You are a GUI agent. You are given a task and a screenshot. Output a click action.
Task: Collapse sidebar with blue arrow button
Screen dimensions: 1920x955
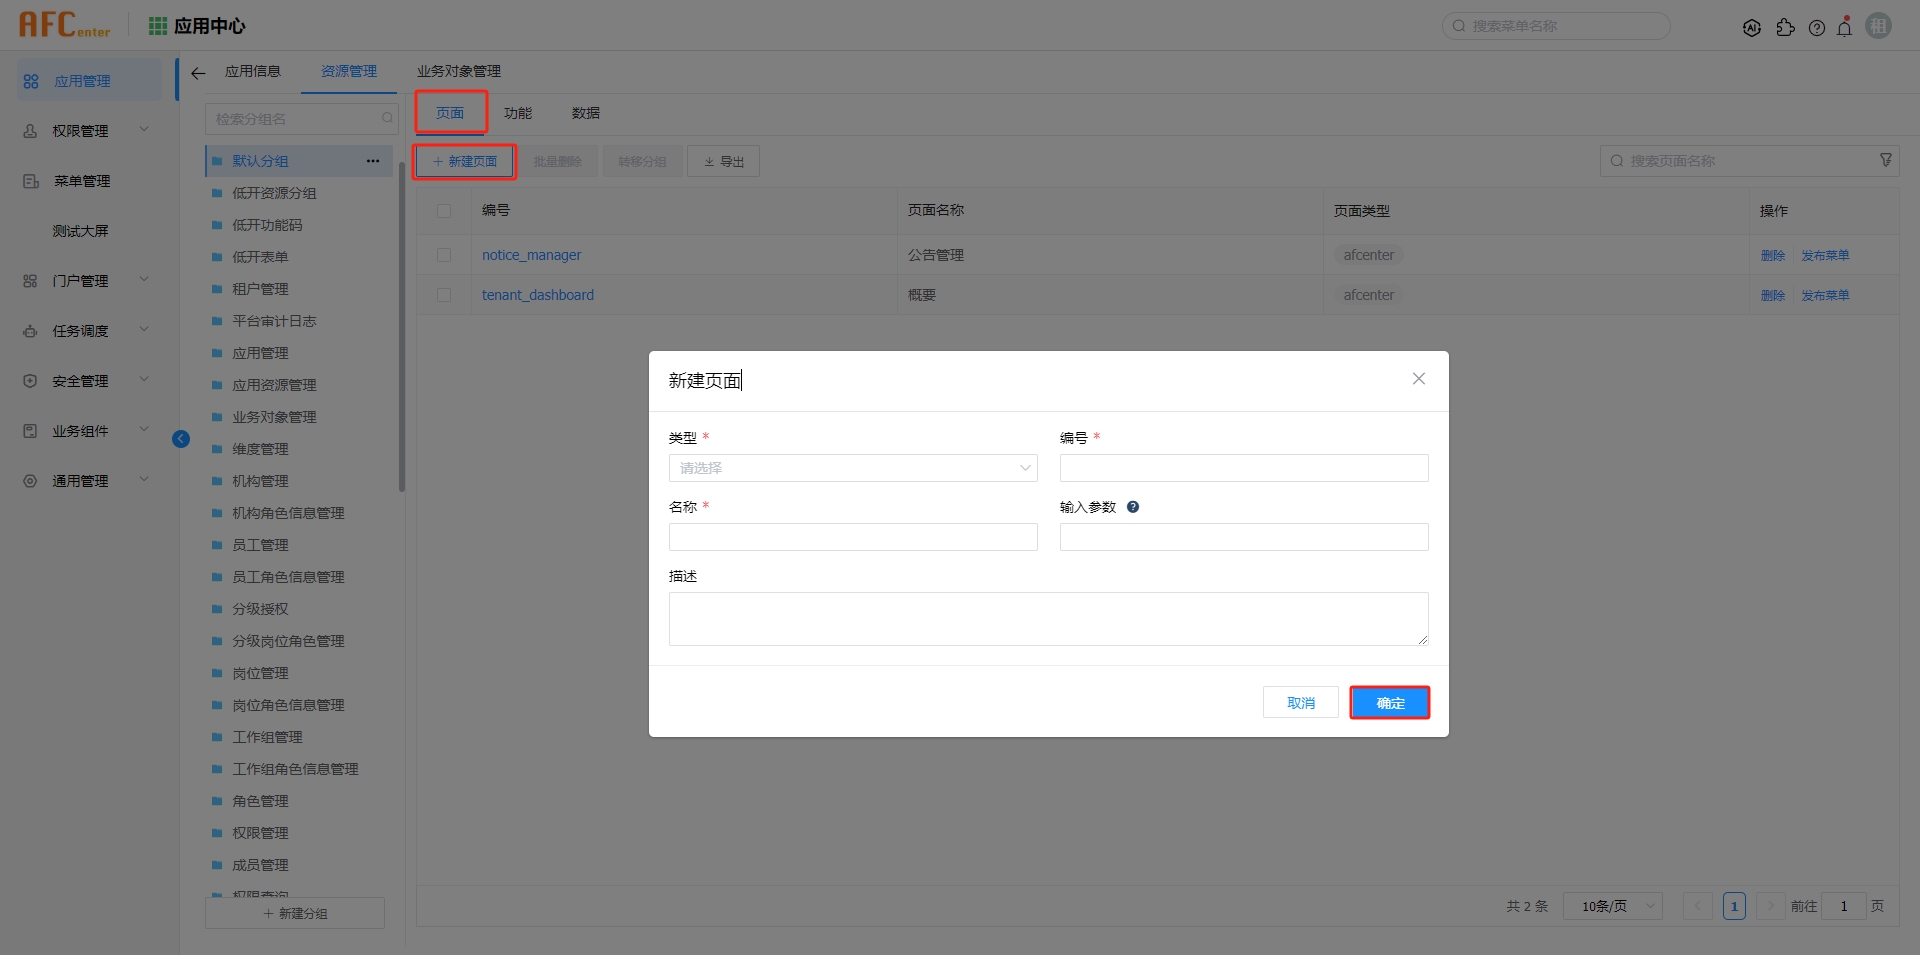click(x=181, y=439)
